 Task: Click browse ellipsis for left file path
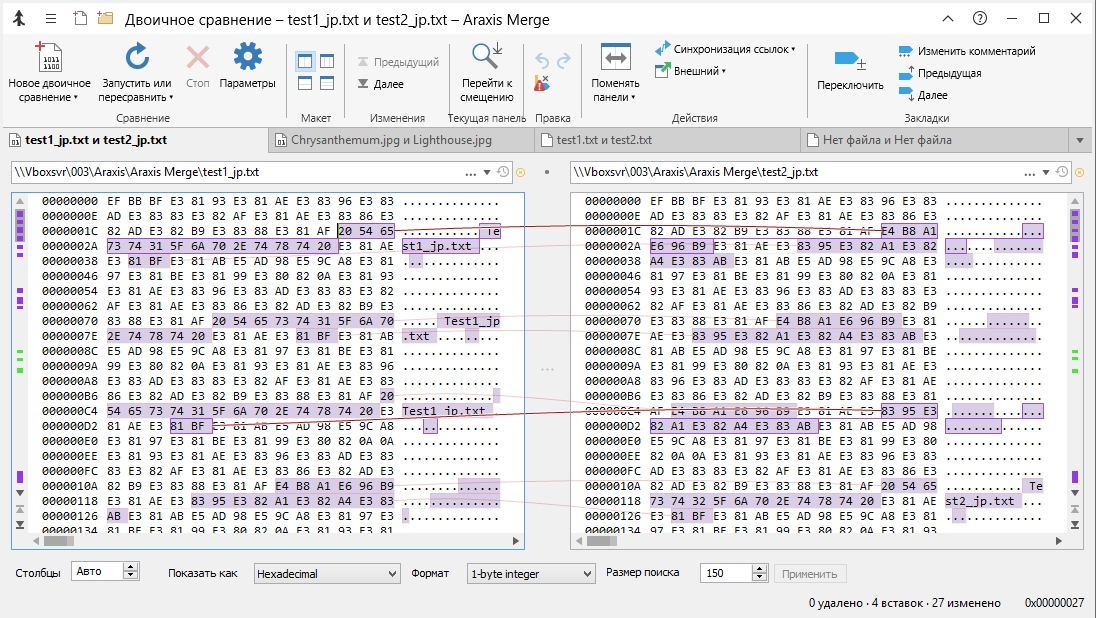click(470, 173)
